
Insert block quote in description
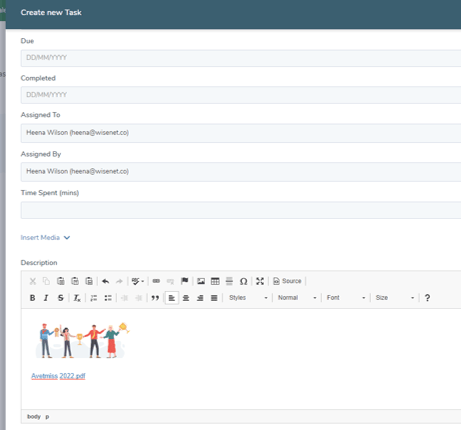point(155,298)
